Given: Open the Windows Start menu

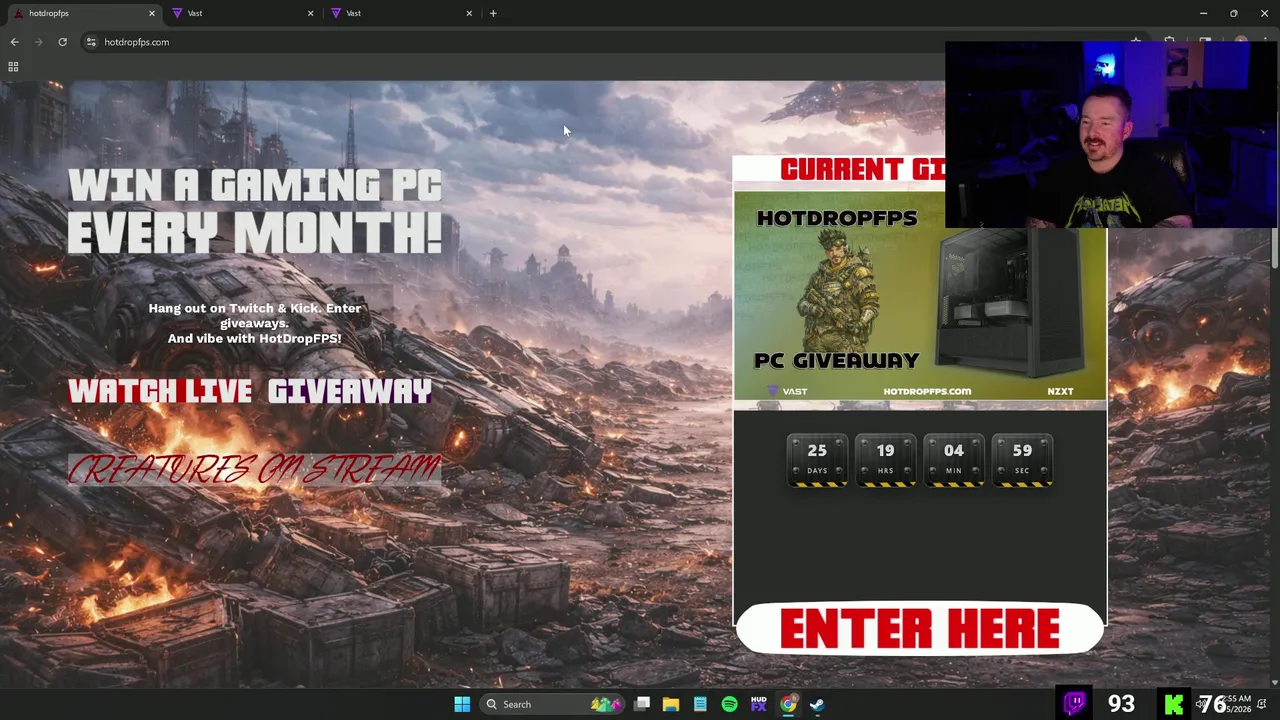Looking at the screenshot, I should point(462,704).
